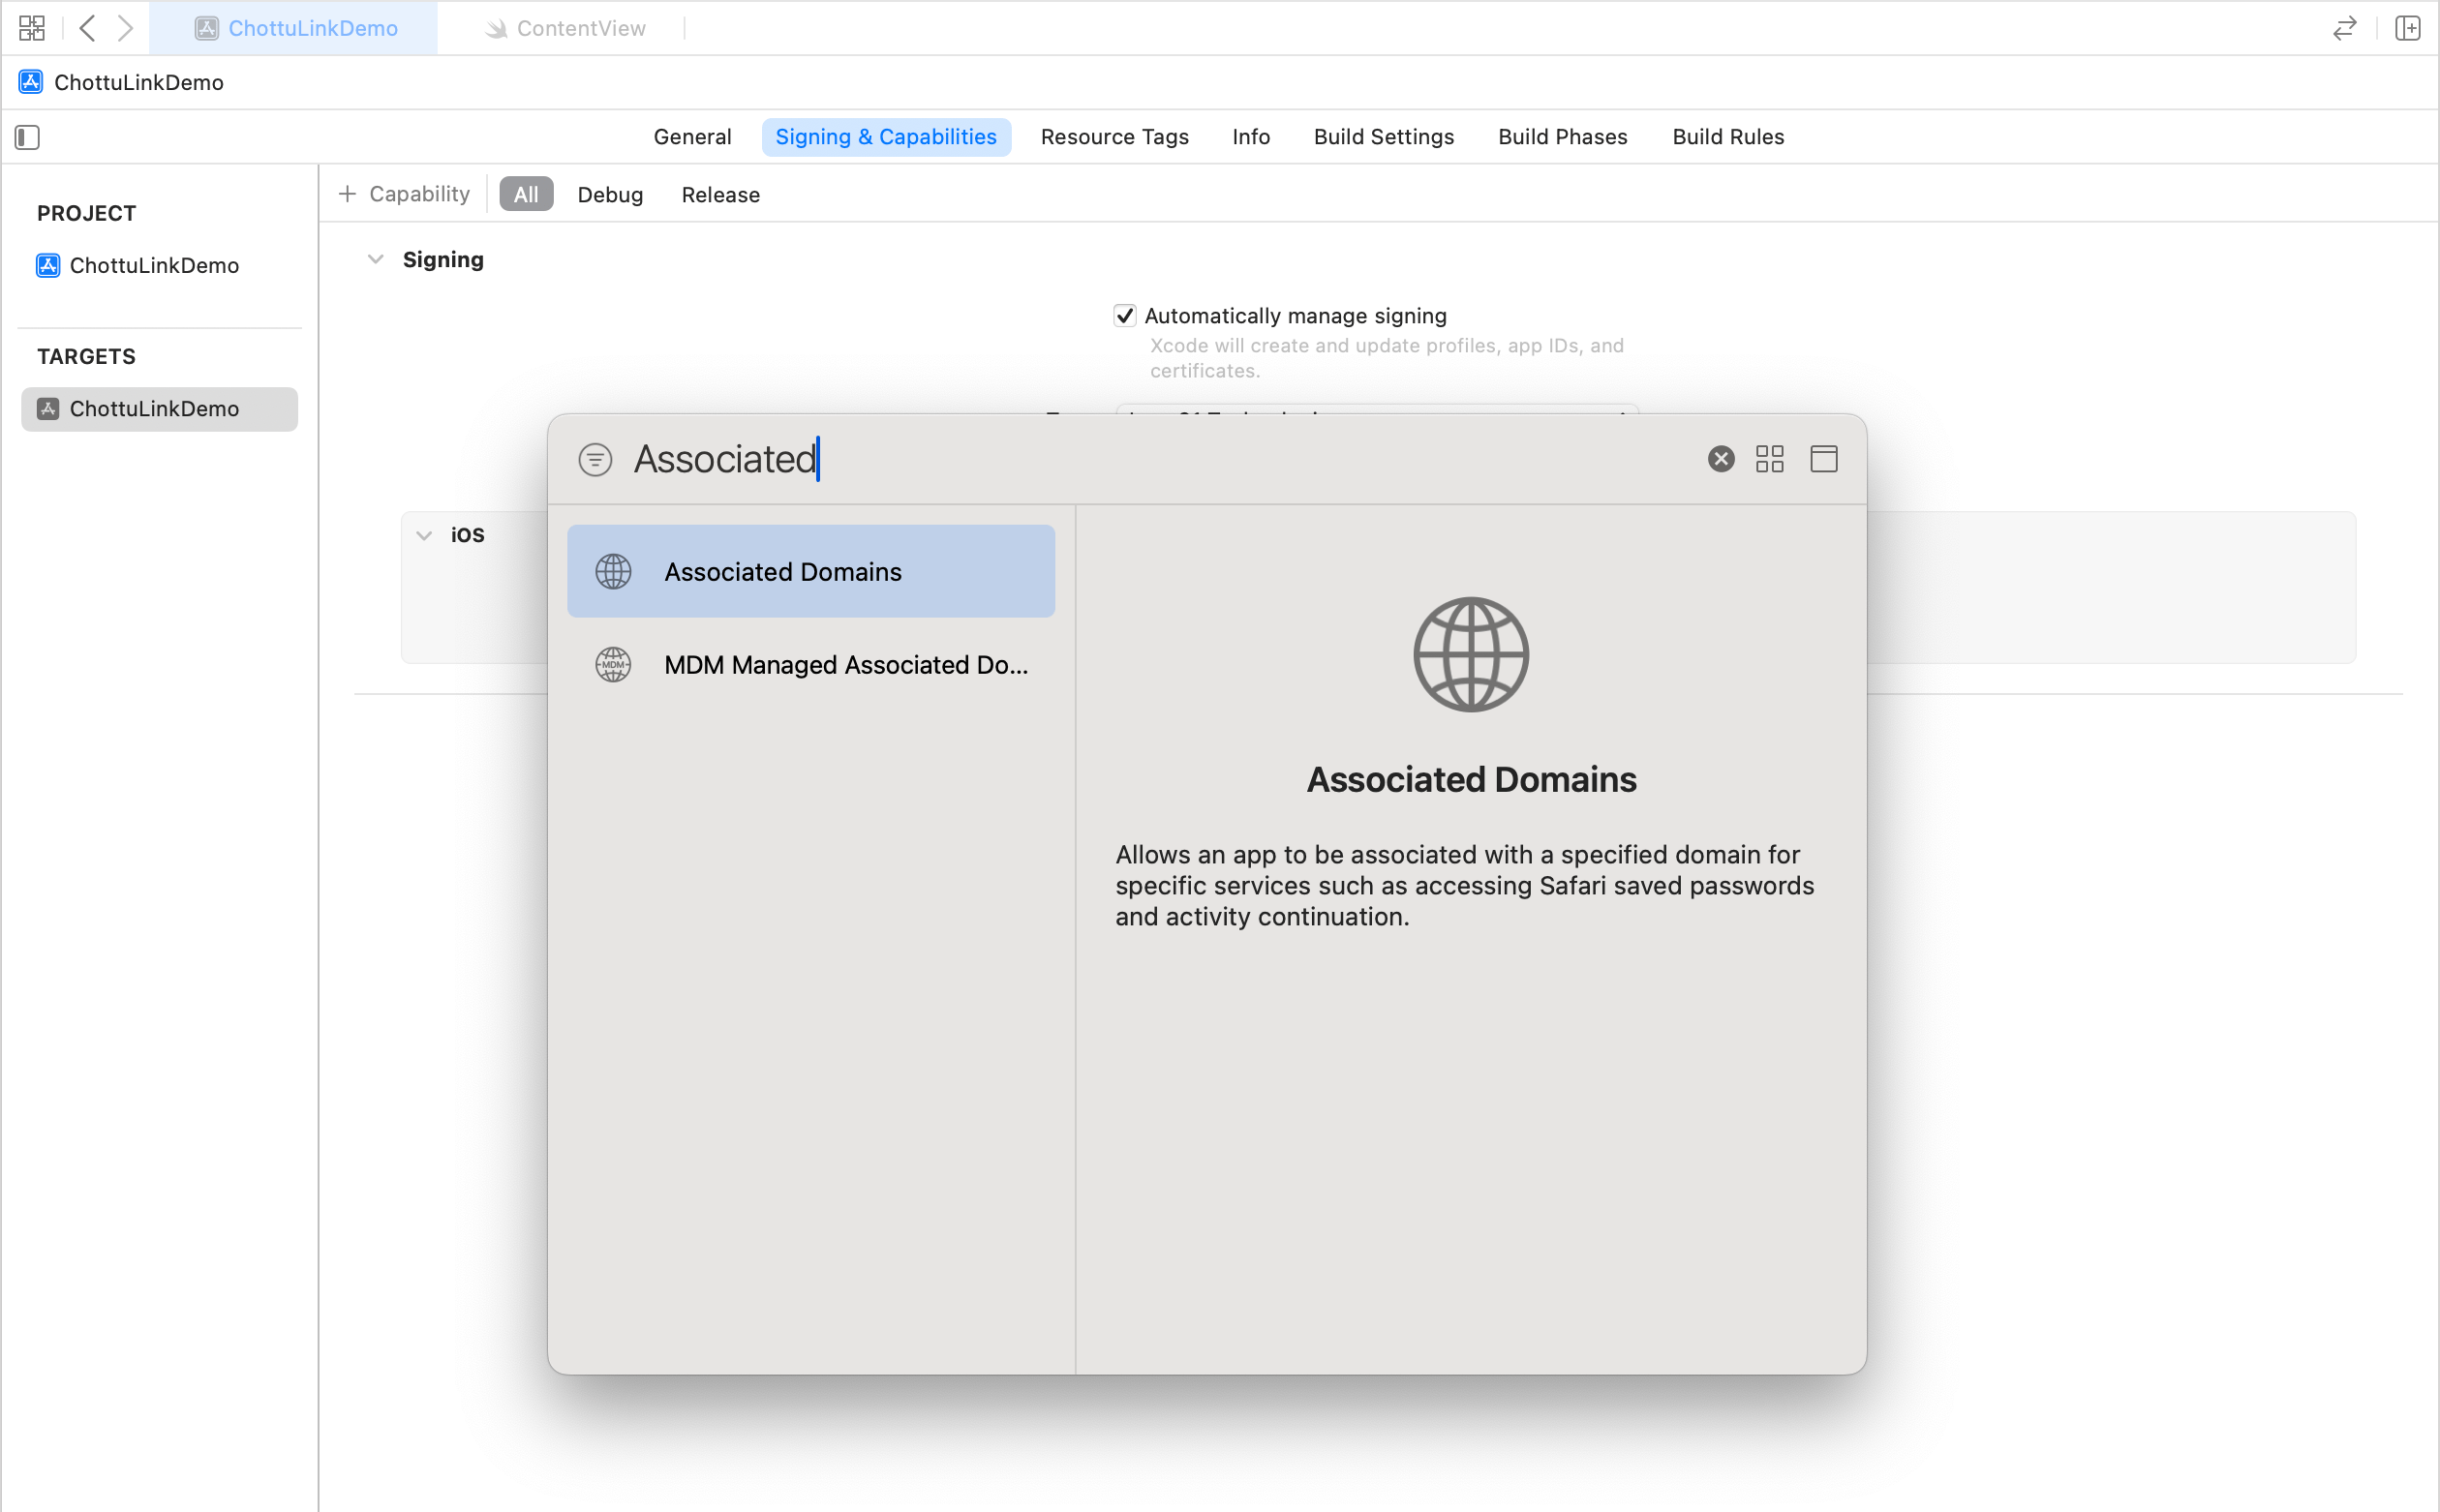Click the add editor split icon
This screenshot has height=1512, width=2440.
[x=2407, y=28]
